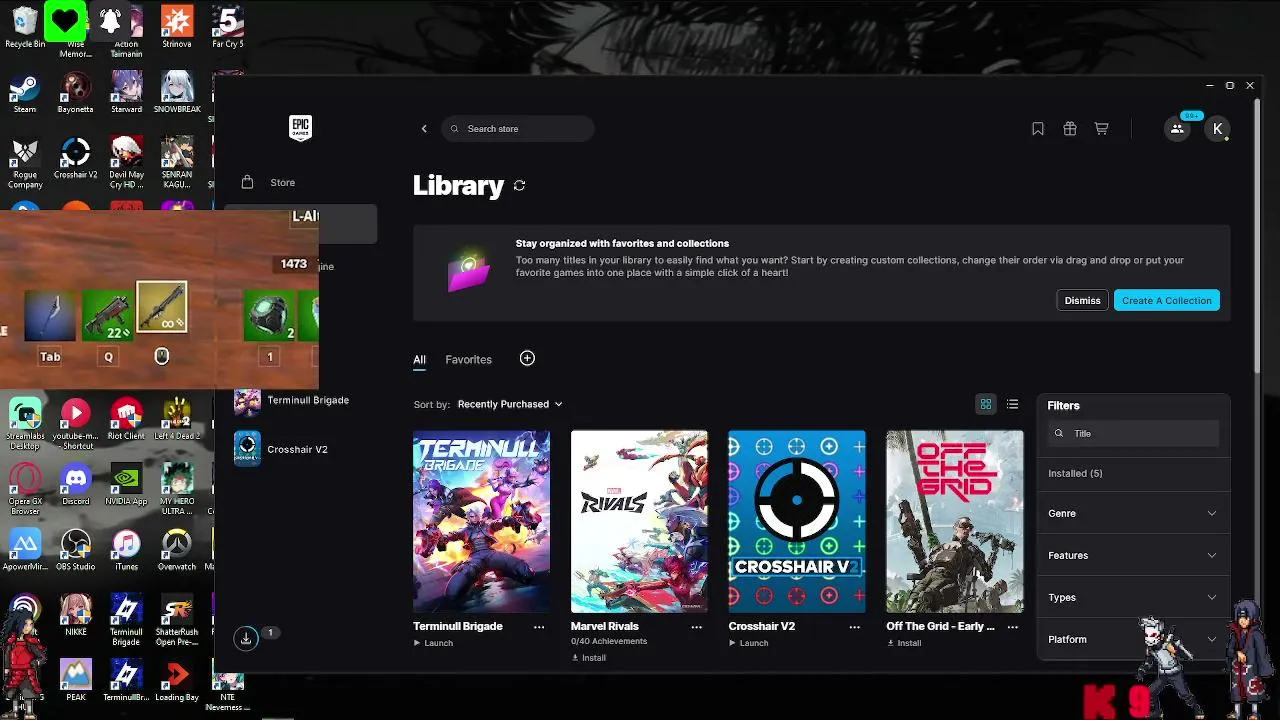Select the Strinova desktop shortcut
Viewport: 1280px width, 720px height.
tap(177, 28)
